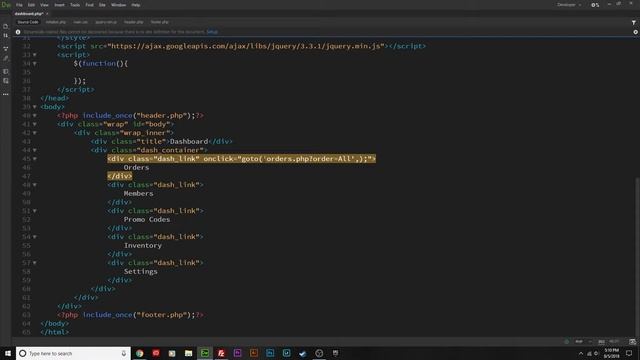Open the File menu
640x360 pixels.
(19, 5)
